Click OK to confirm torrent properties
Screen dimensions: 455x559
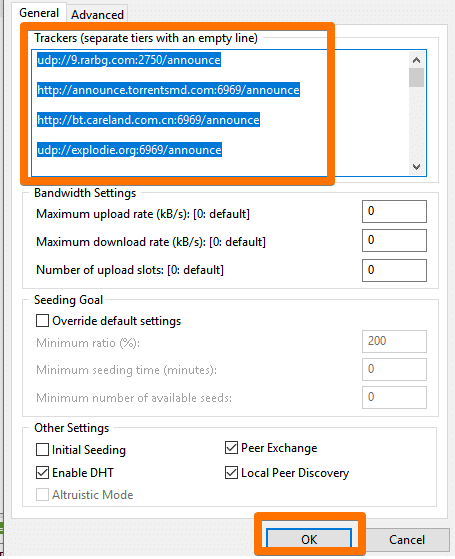coord(309,539)
